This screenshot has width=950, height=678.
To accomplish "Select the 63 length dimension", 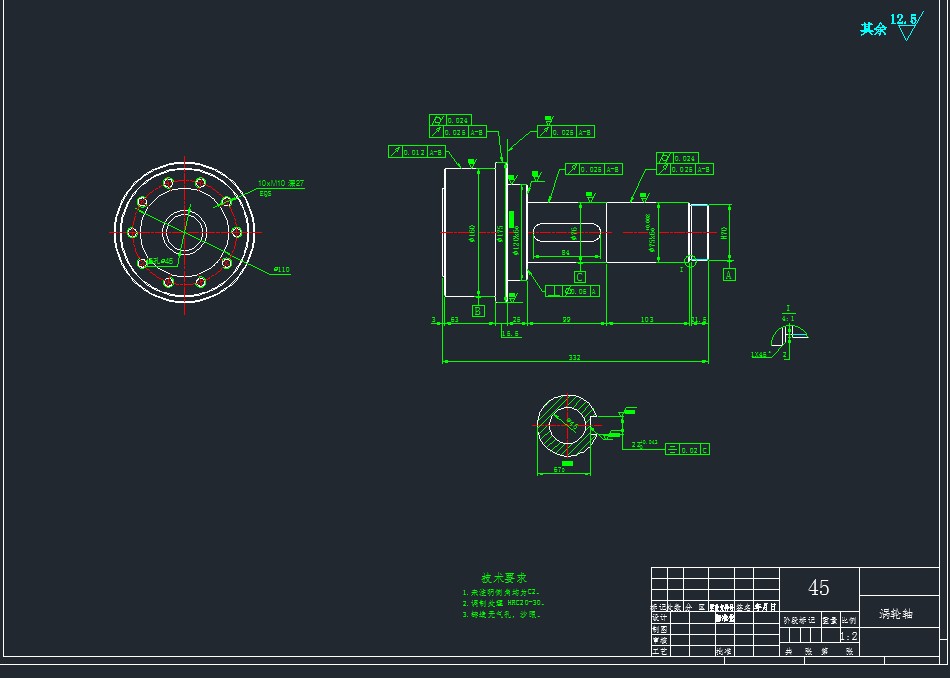I will click(454, 319).
